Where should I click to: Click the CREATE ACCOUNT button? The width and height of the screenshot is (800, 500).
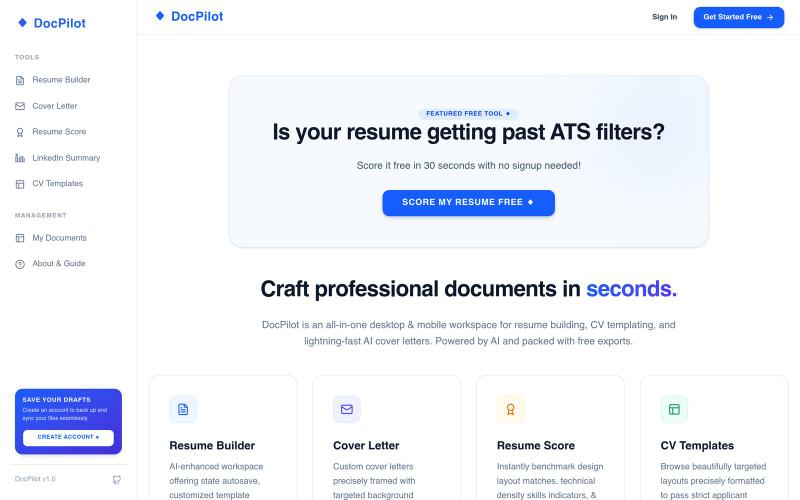(68, 437)
